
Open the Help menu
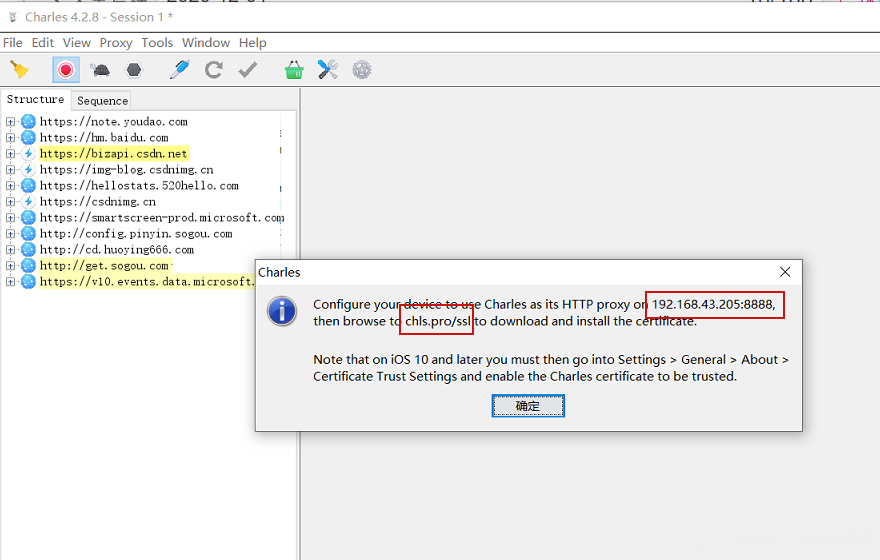253,43
